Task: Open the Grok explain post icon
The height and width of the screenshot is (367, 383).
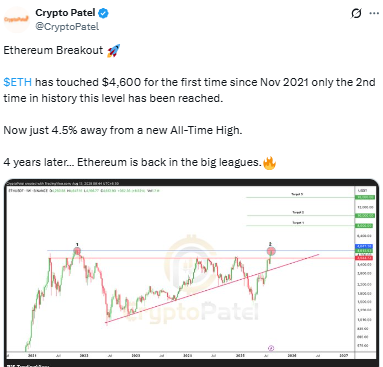Action: [356, 14]
